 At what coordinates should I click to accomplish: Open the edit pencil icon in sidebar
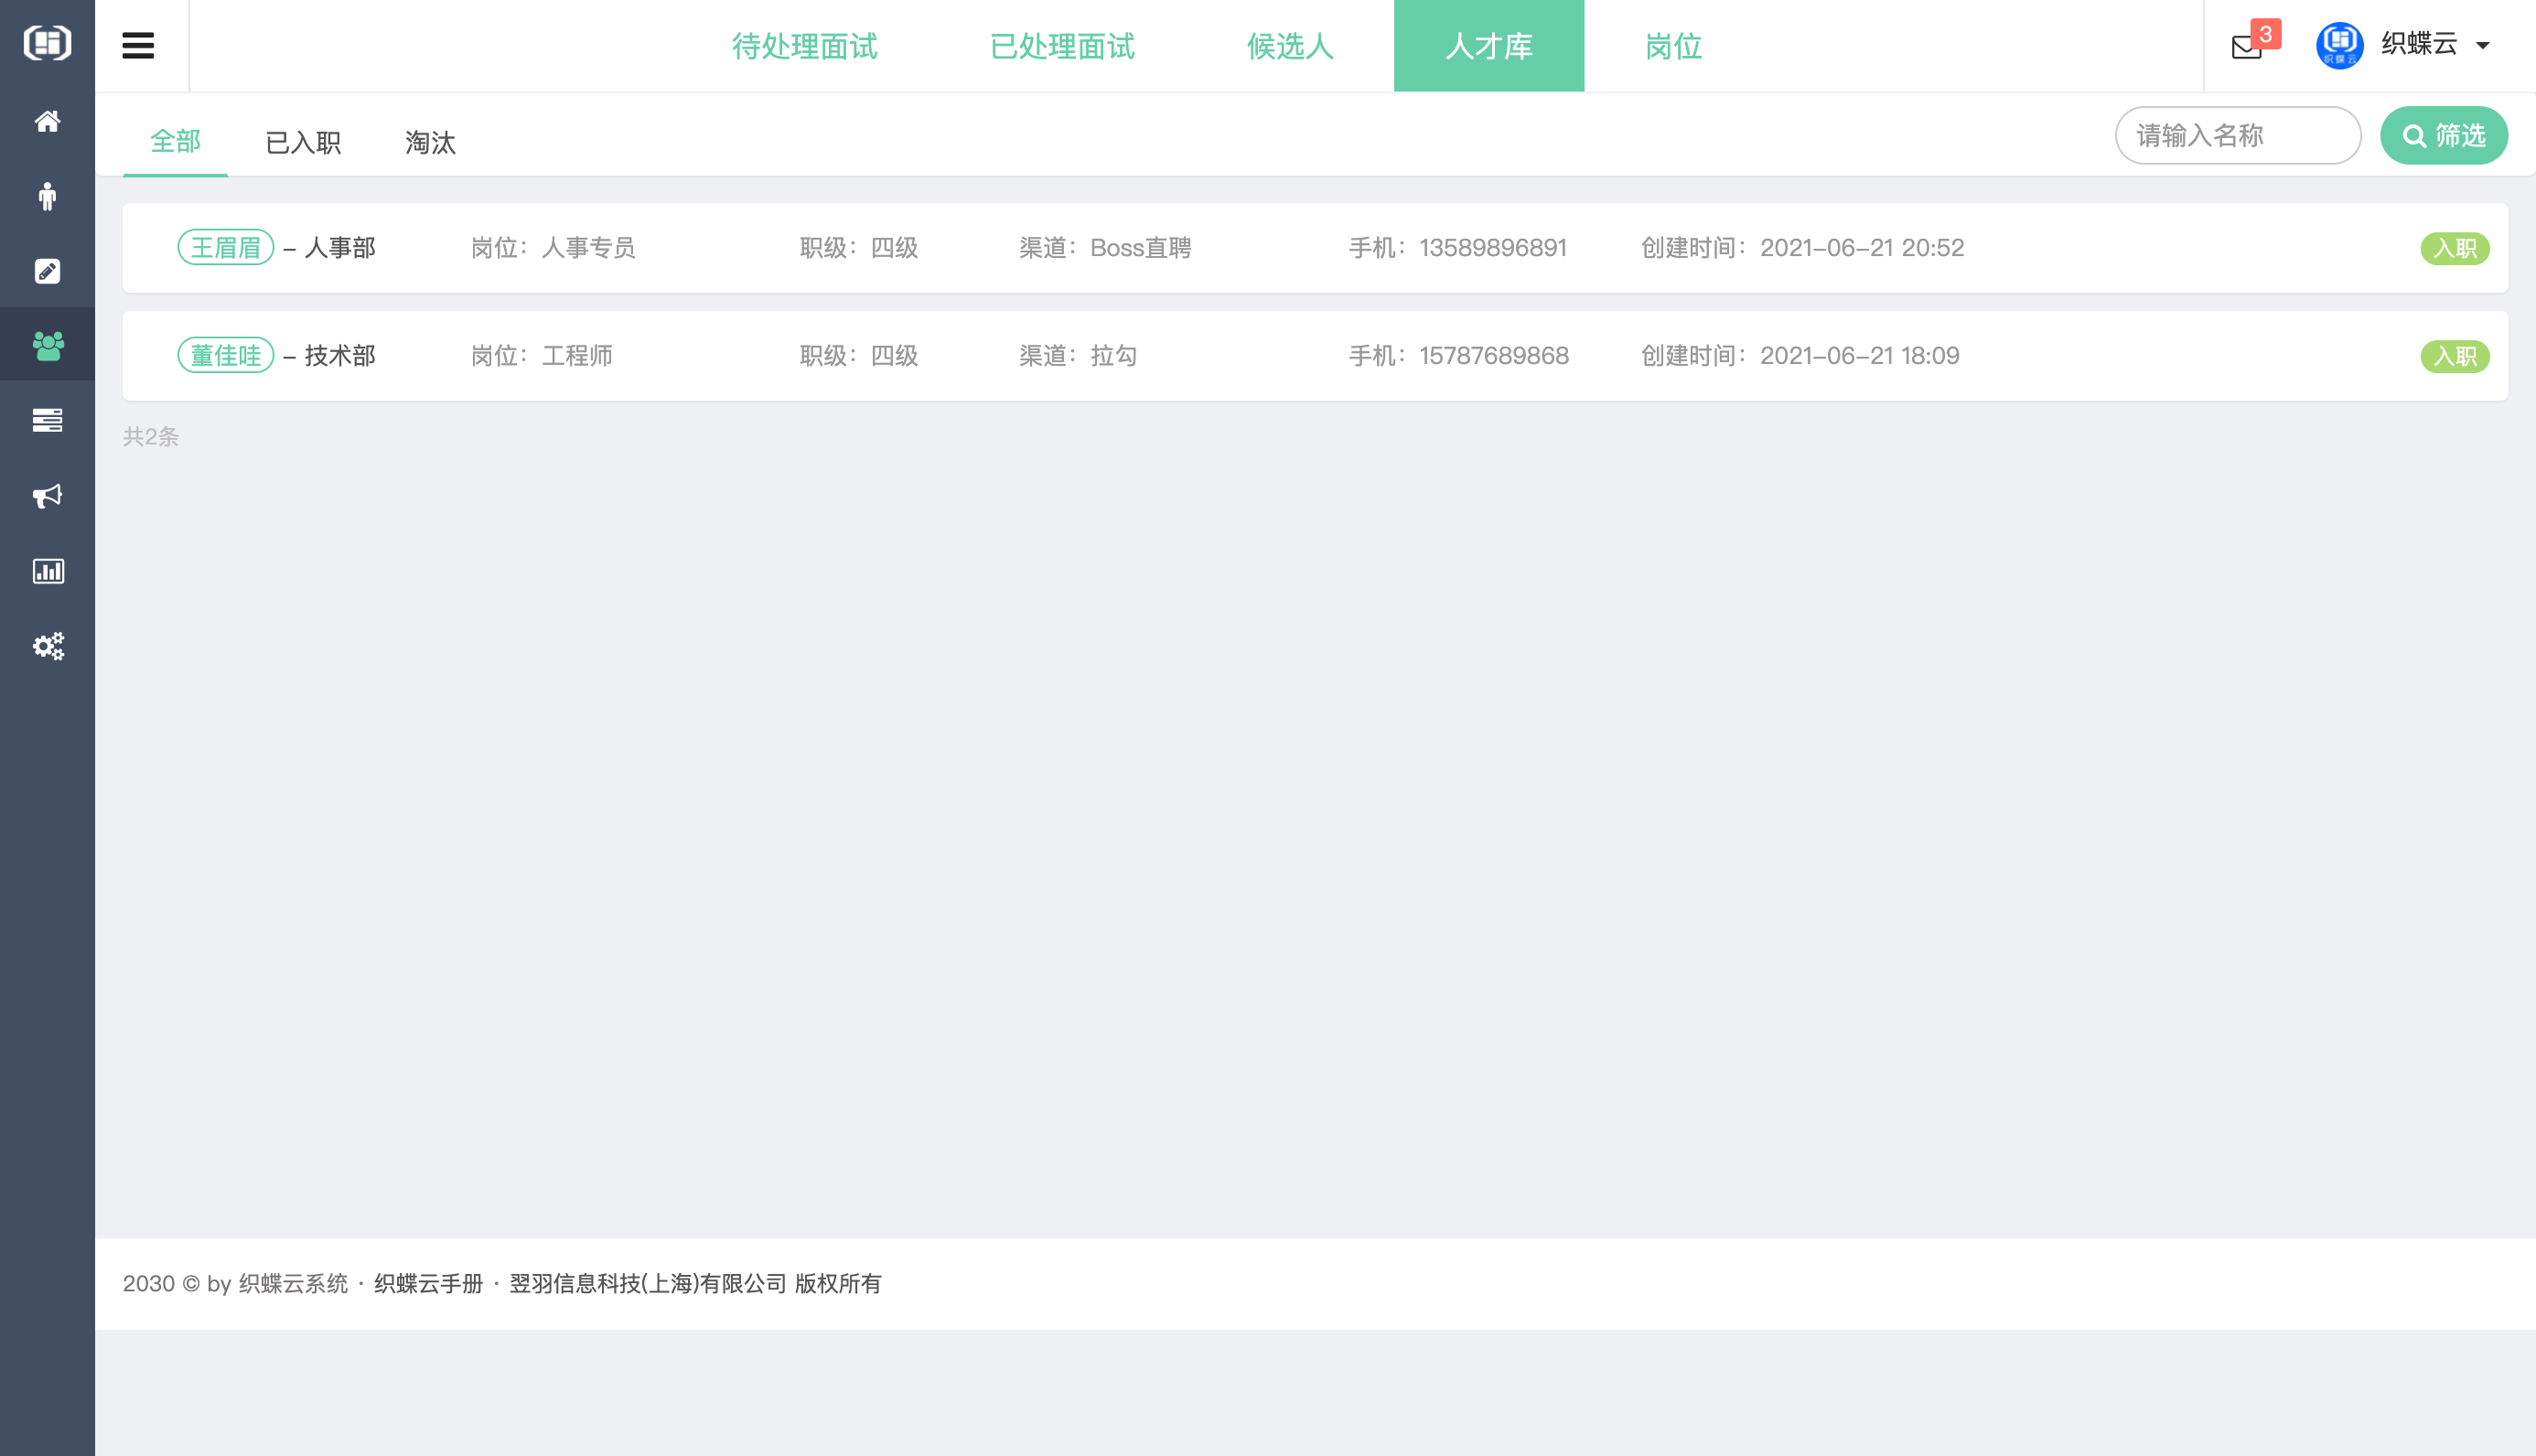[x=47, y=270]
